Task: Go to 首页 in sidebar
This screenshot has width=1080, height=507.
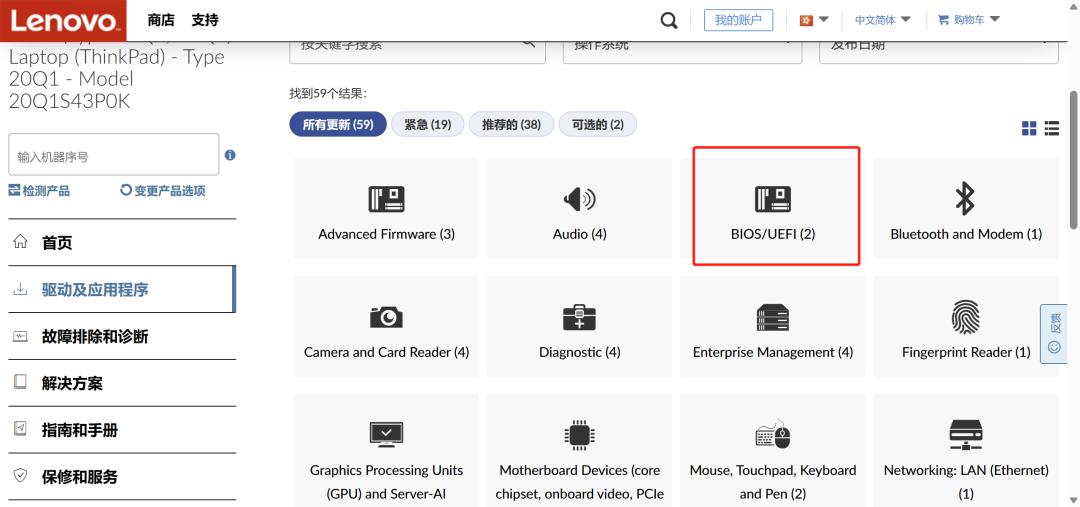Action: [122, 242]
